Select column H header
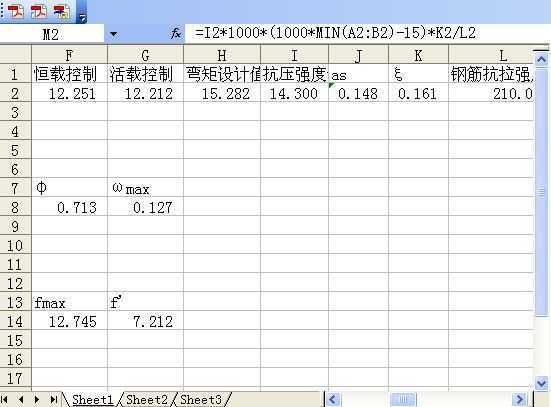The height and width of the screenshot is (407, 551). tap(222, 55)
